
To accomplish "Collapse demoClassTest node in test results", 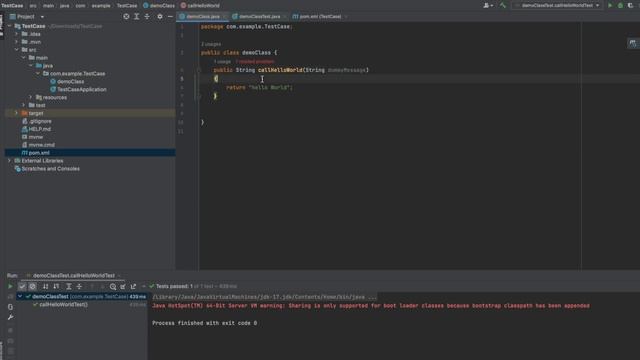I will [20, 296].
